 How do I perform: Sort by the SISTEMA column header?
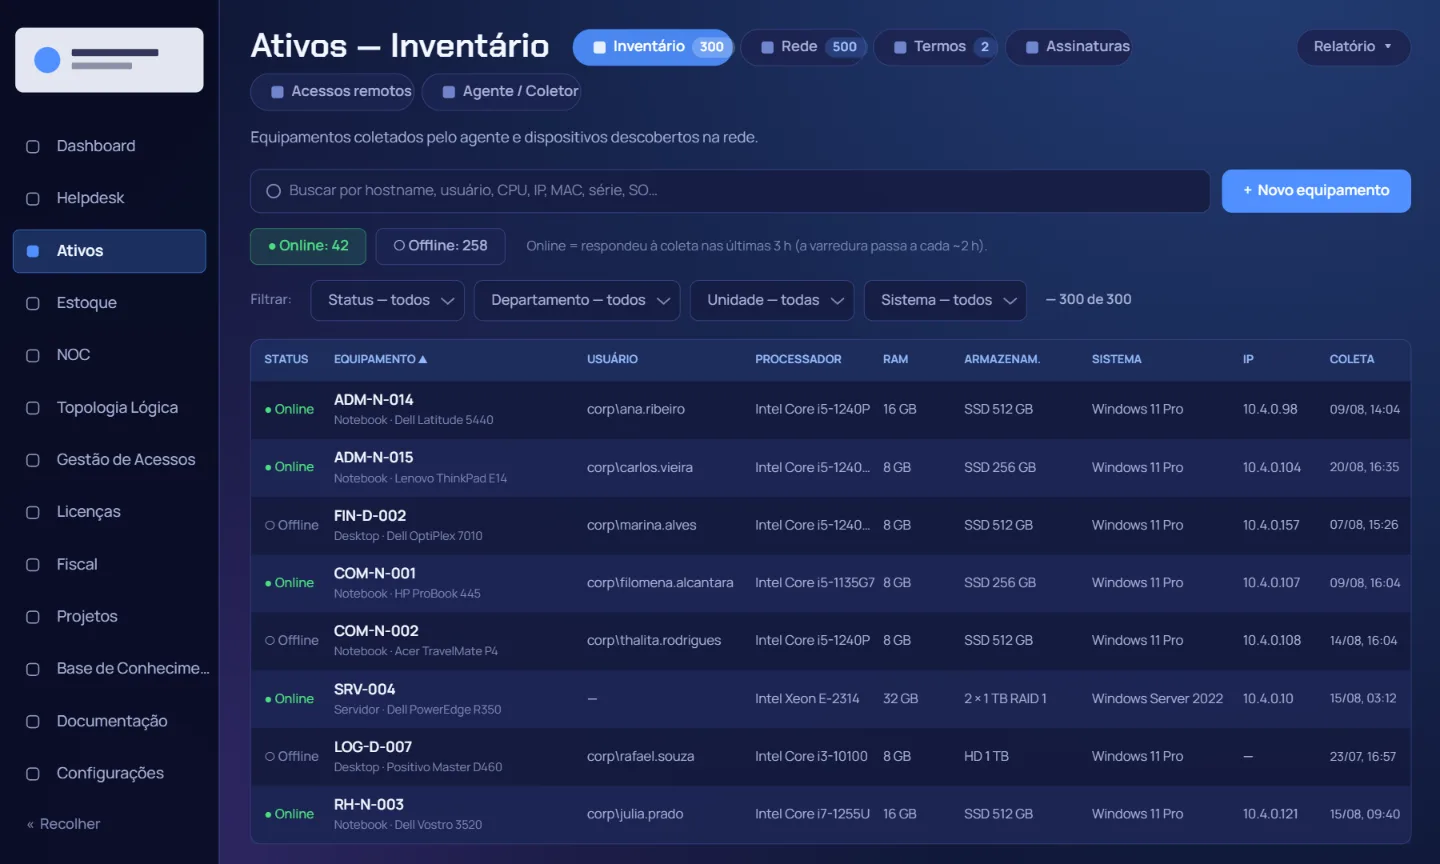pos(1116,359)
